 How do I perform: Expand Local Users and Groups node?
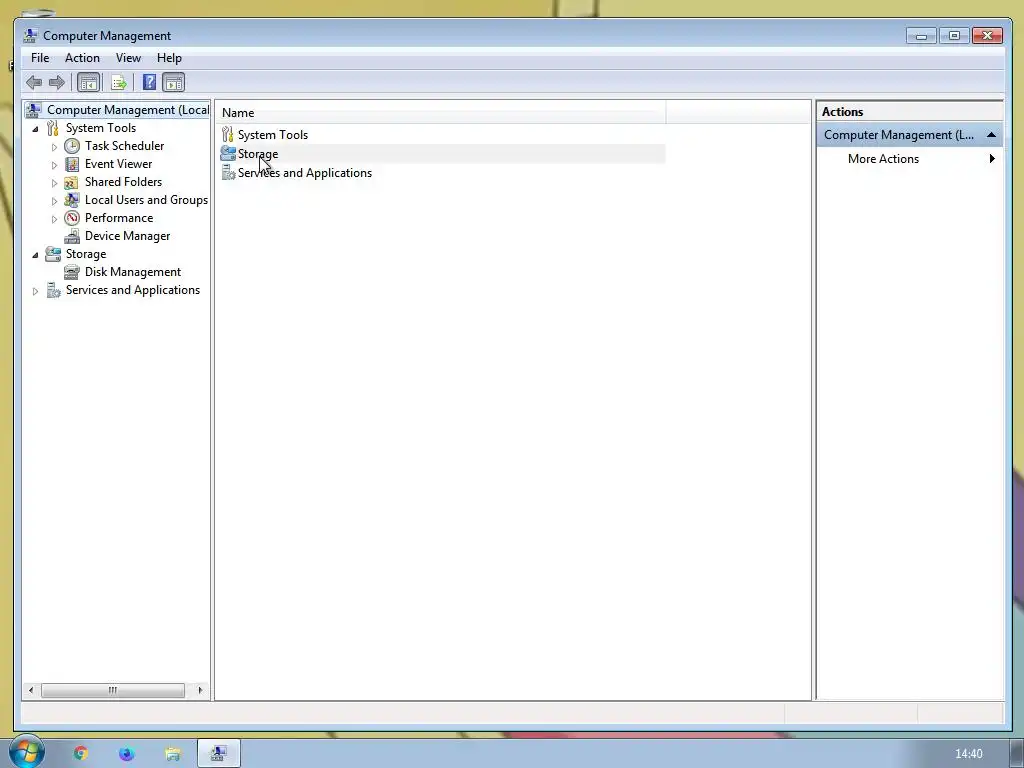[54, 200]
